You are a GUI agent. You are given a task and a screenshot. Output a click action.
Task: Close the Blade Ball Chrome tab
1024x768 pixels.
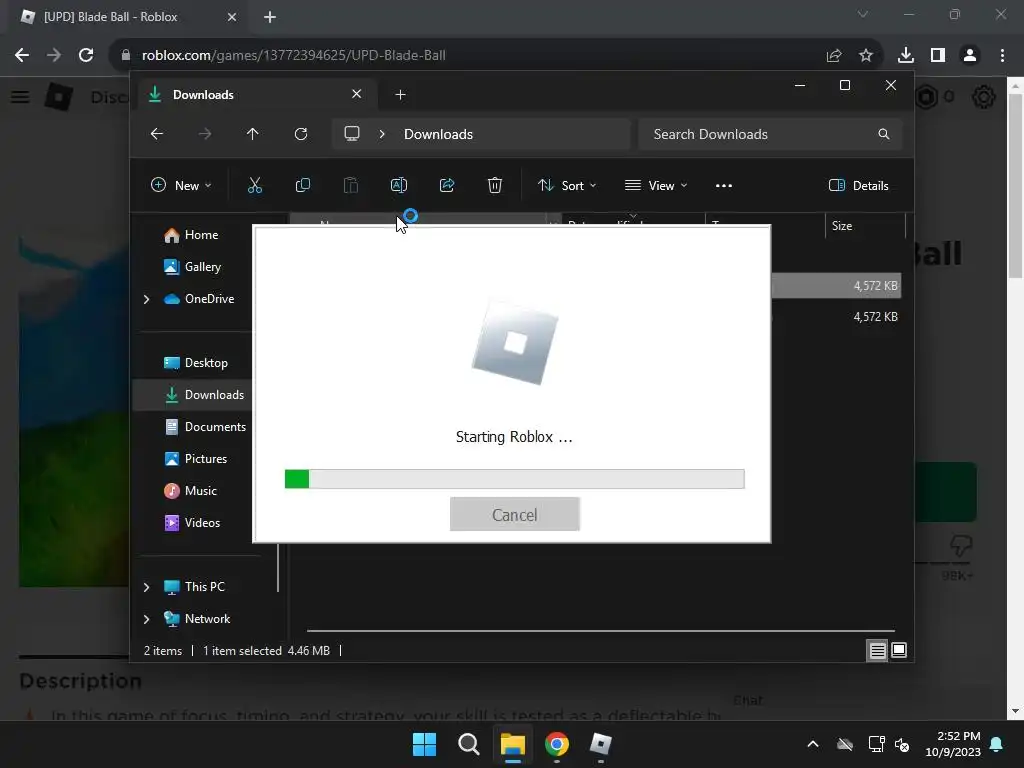(232, 17)
